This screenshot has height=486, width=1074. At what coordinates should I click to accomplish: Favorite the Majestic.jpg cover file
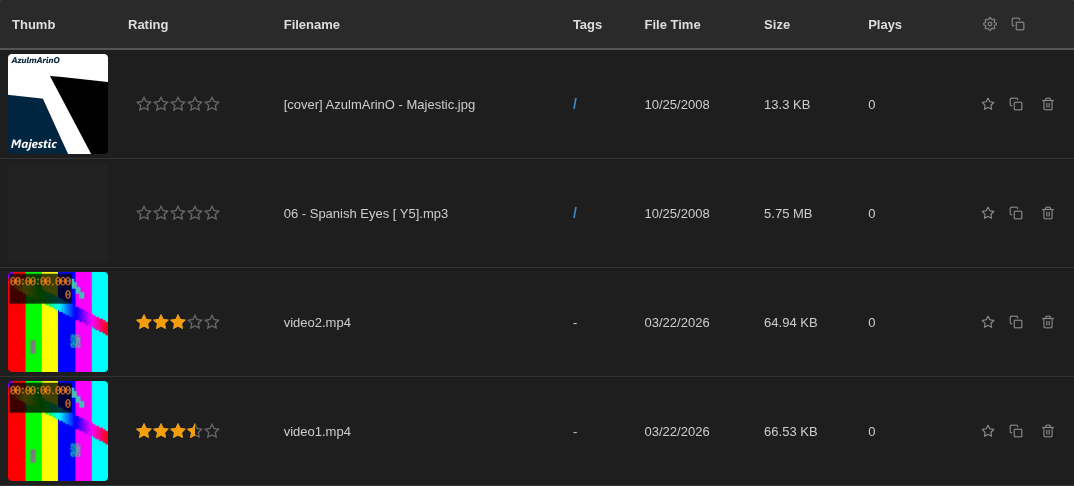988,104
